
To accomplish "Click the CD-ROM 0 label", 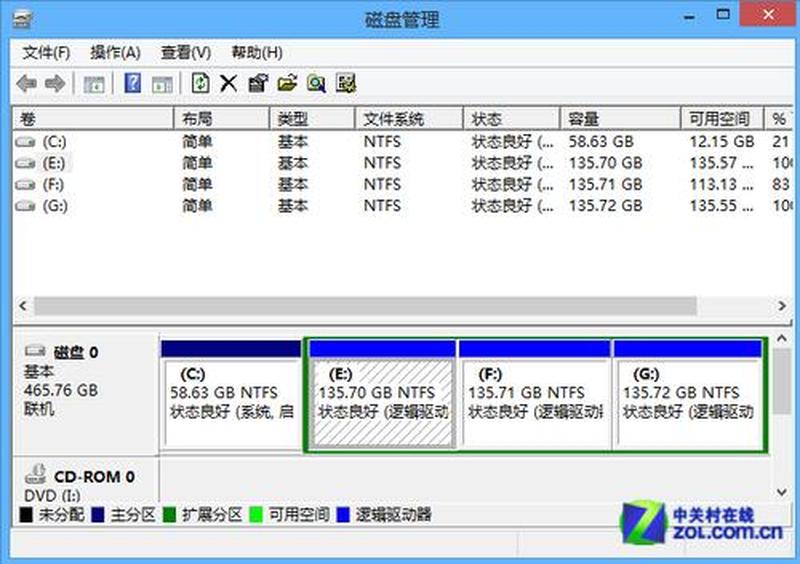I will tap(94, 477).
